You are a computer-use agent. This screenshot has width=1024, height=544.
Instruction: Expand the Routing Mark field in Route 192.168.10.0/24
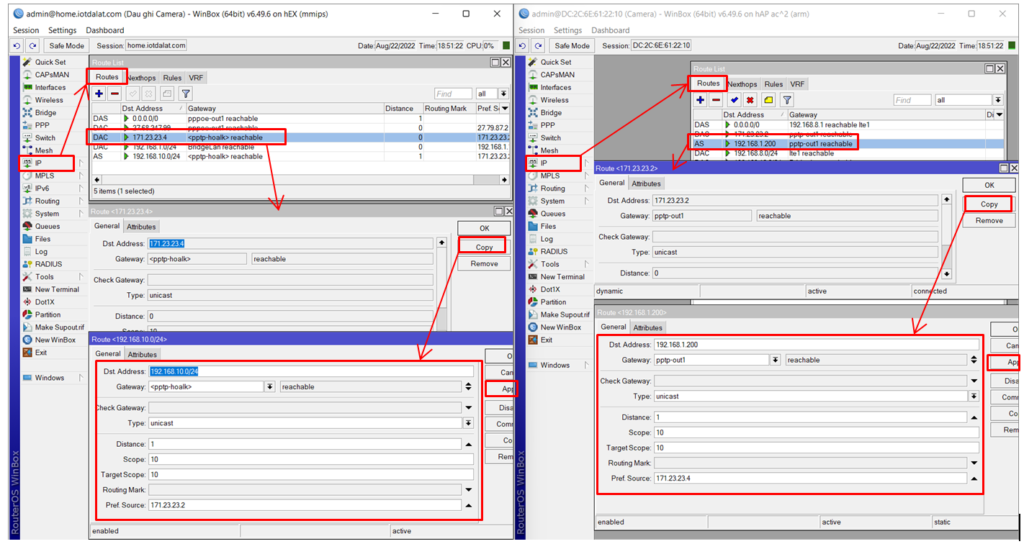(468, 490)
